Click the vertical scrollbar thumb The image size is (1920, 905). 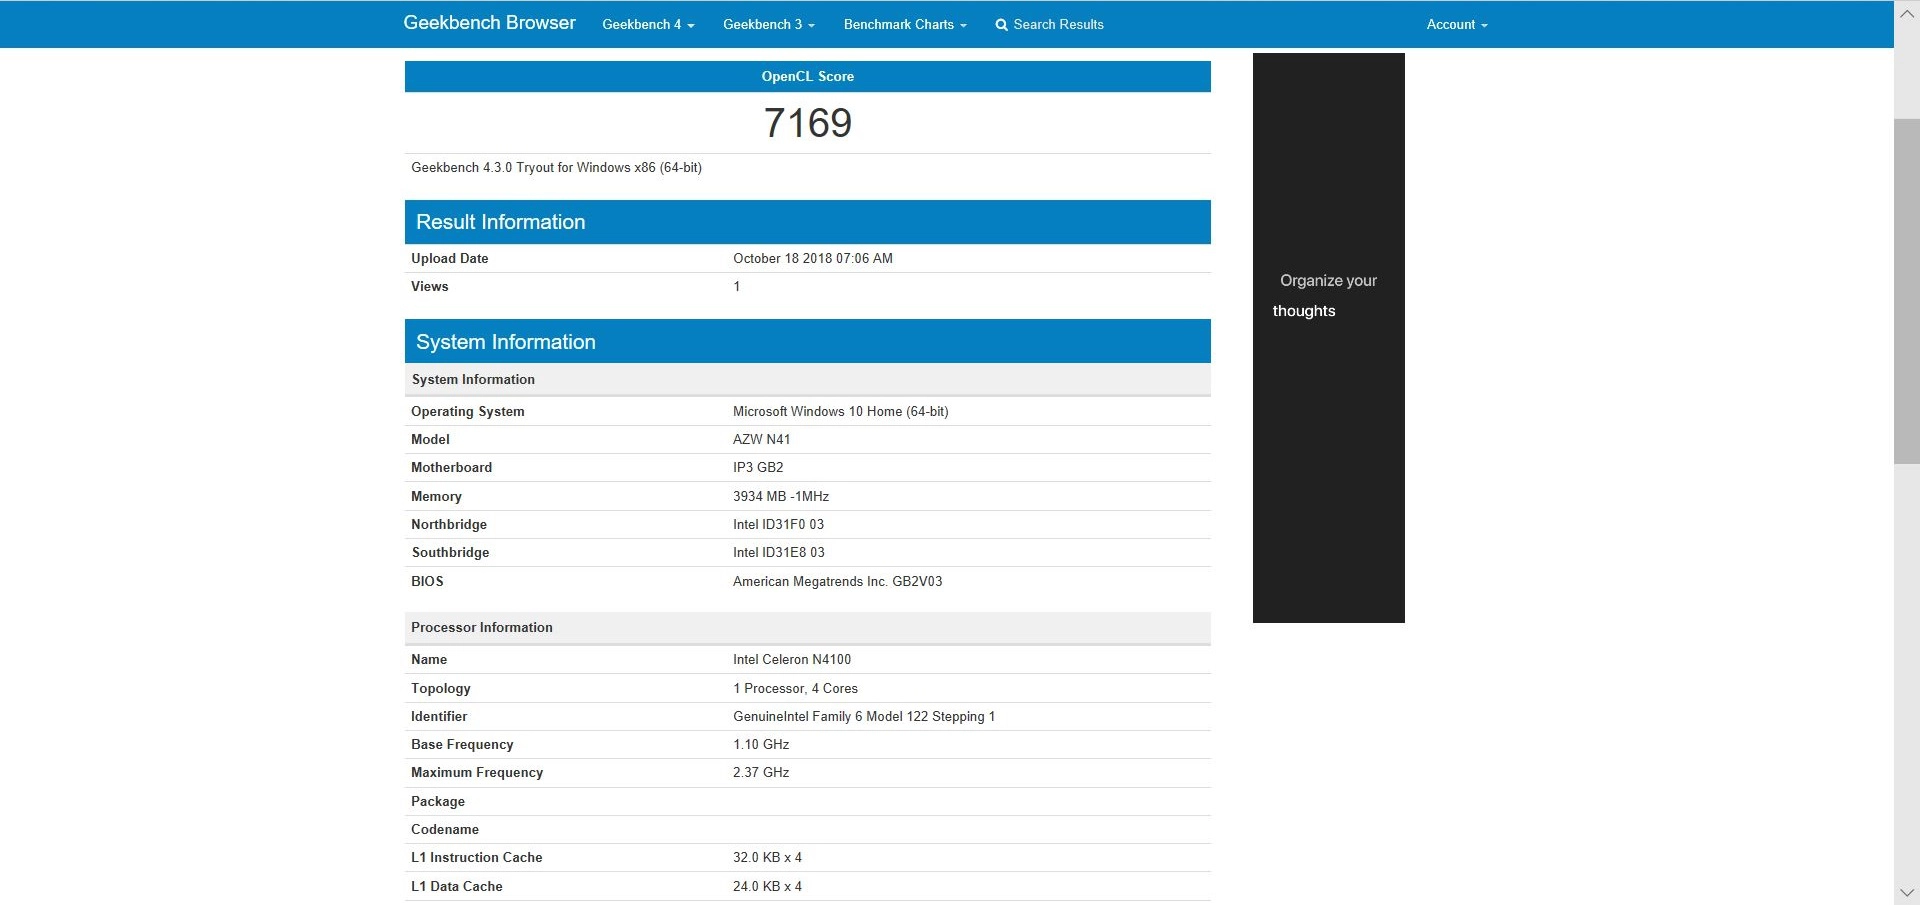click(x=1906, y=291)
